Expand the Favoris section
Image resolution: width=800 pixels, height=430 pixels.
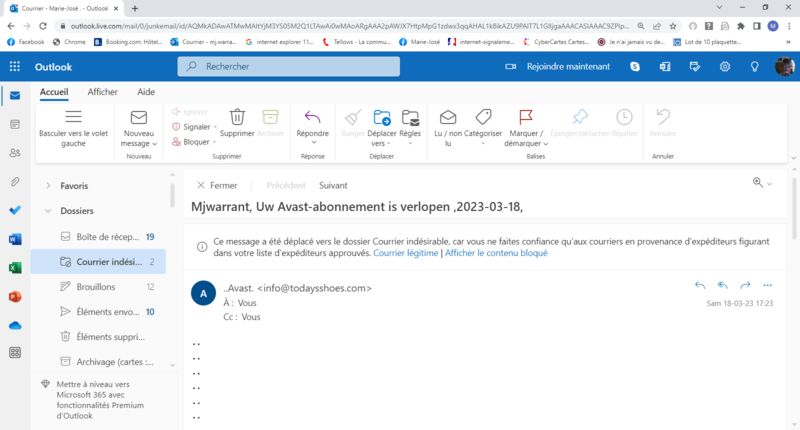click(x=48, y=186)
